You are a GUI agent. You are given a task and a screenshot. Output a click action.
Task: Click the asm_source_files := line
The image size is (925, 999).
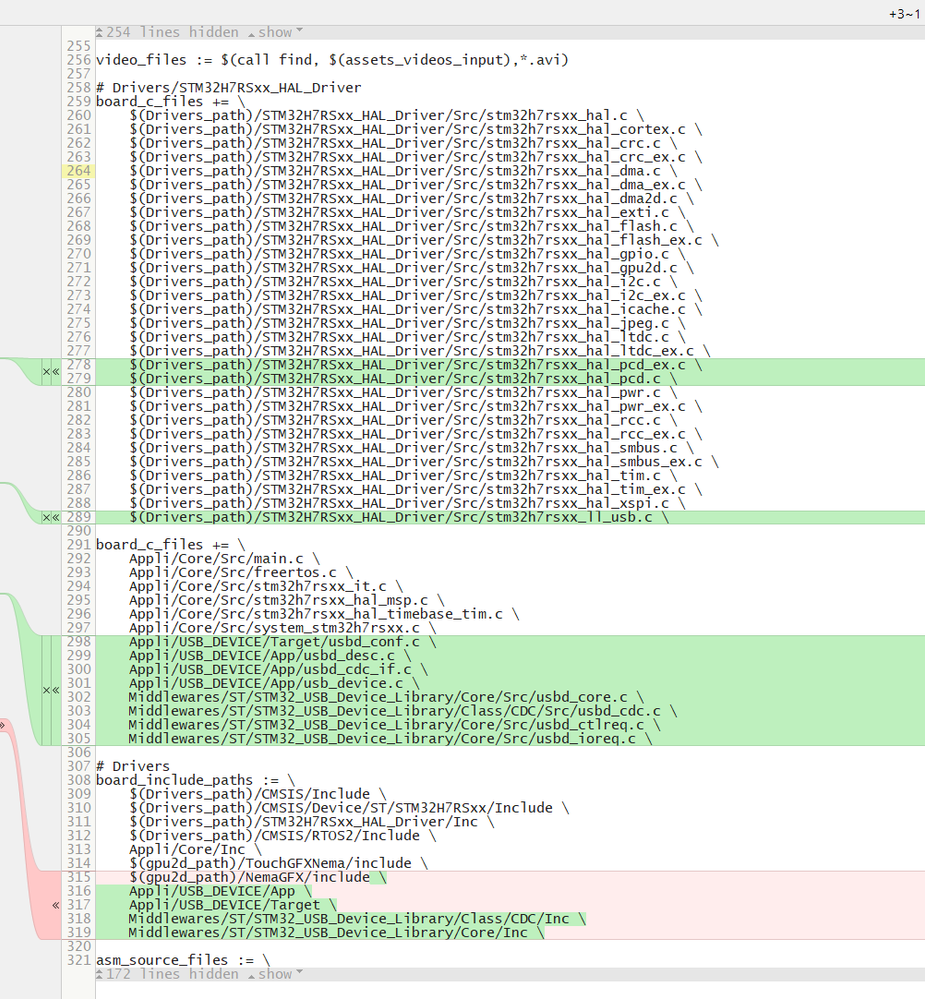click(x=183, y=960)
